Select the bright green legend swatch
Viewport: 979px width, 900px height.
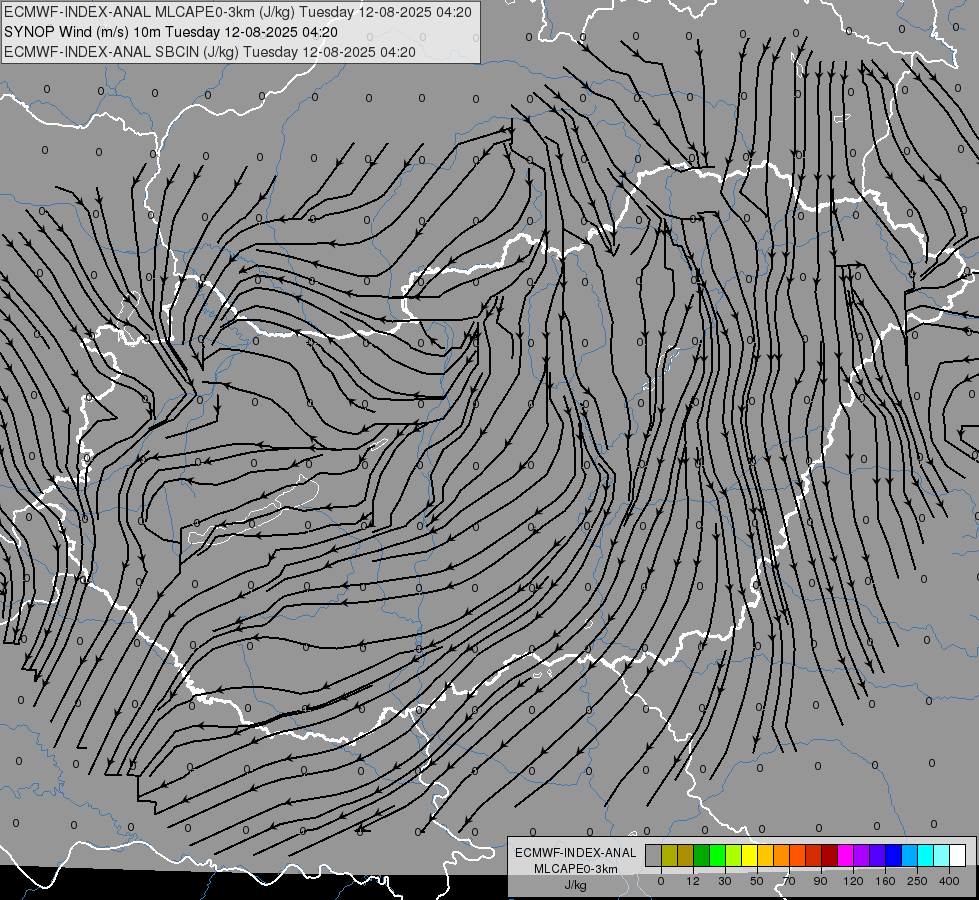pos(717,855)
